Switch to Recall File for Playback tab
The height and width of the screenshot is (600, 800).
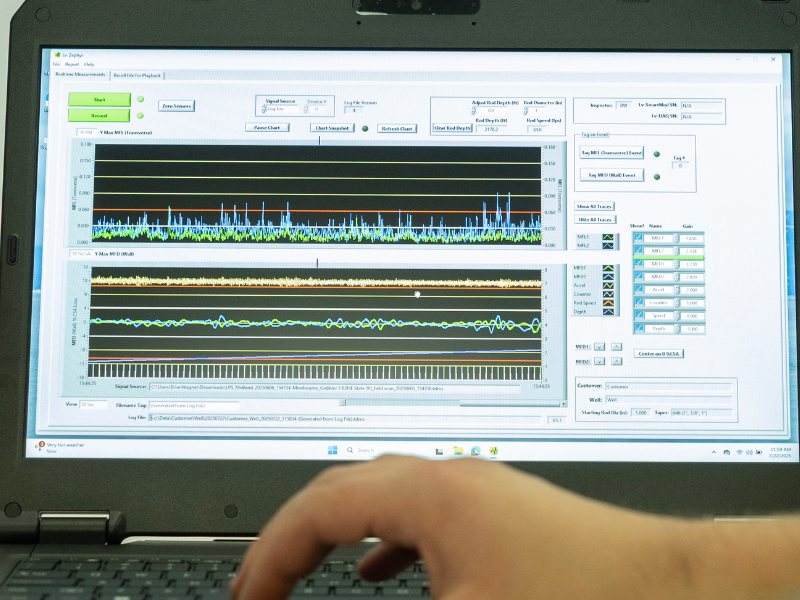click(138, 75)
